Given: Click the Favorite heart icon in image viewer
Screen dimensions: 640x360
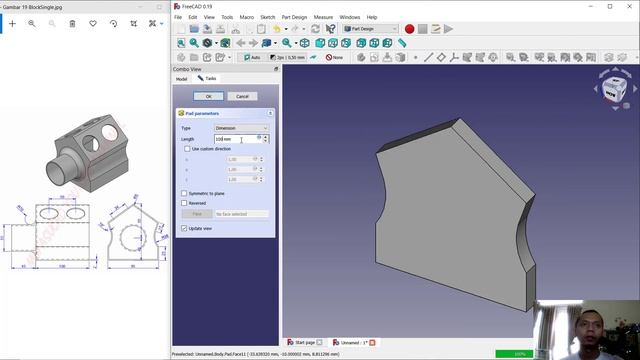Looking at the screenshot, I should click(x=93, y=24).
